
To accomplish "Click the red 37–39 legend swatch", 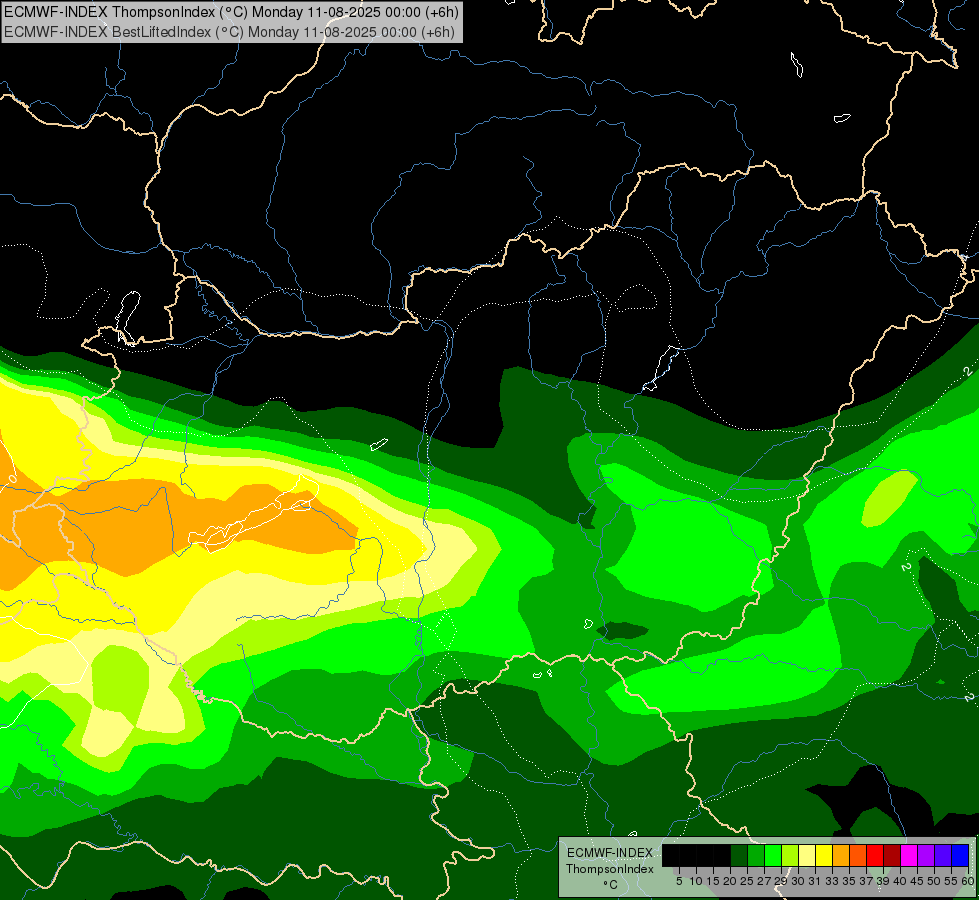I will 875,855.
